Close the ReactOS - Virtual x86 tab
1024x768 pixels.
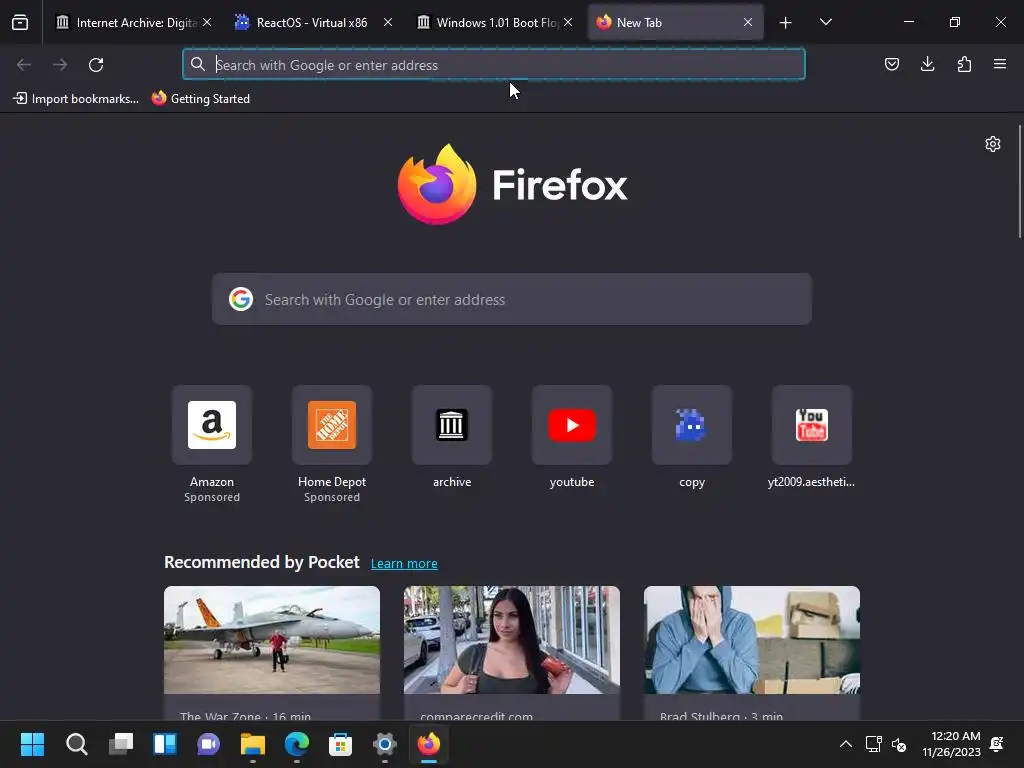[x=388, y=22]
